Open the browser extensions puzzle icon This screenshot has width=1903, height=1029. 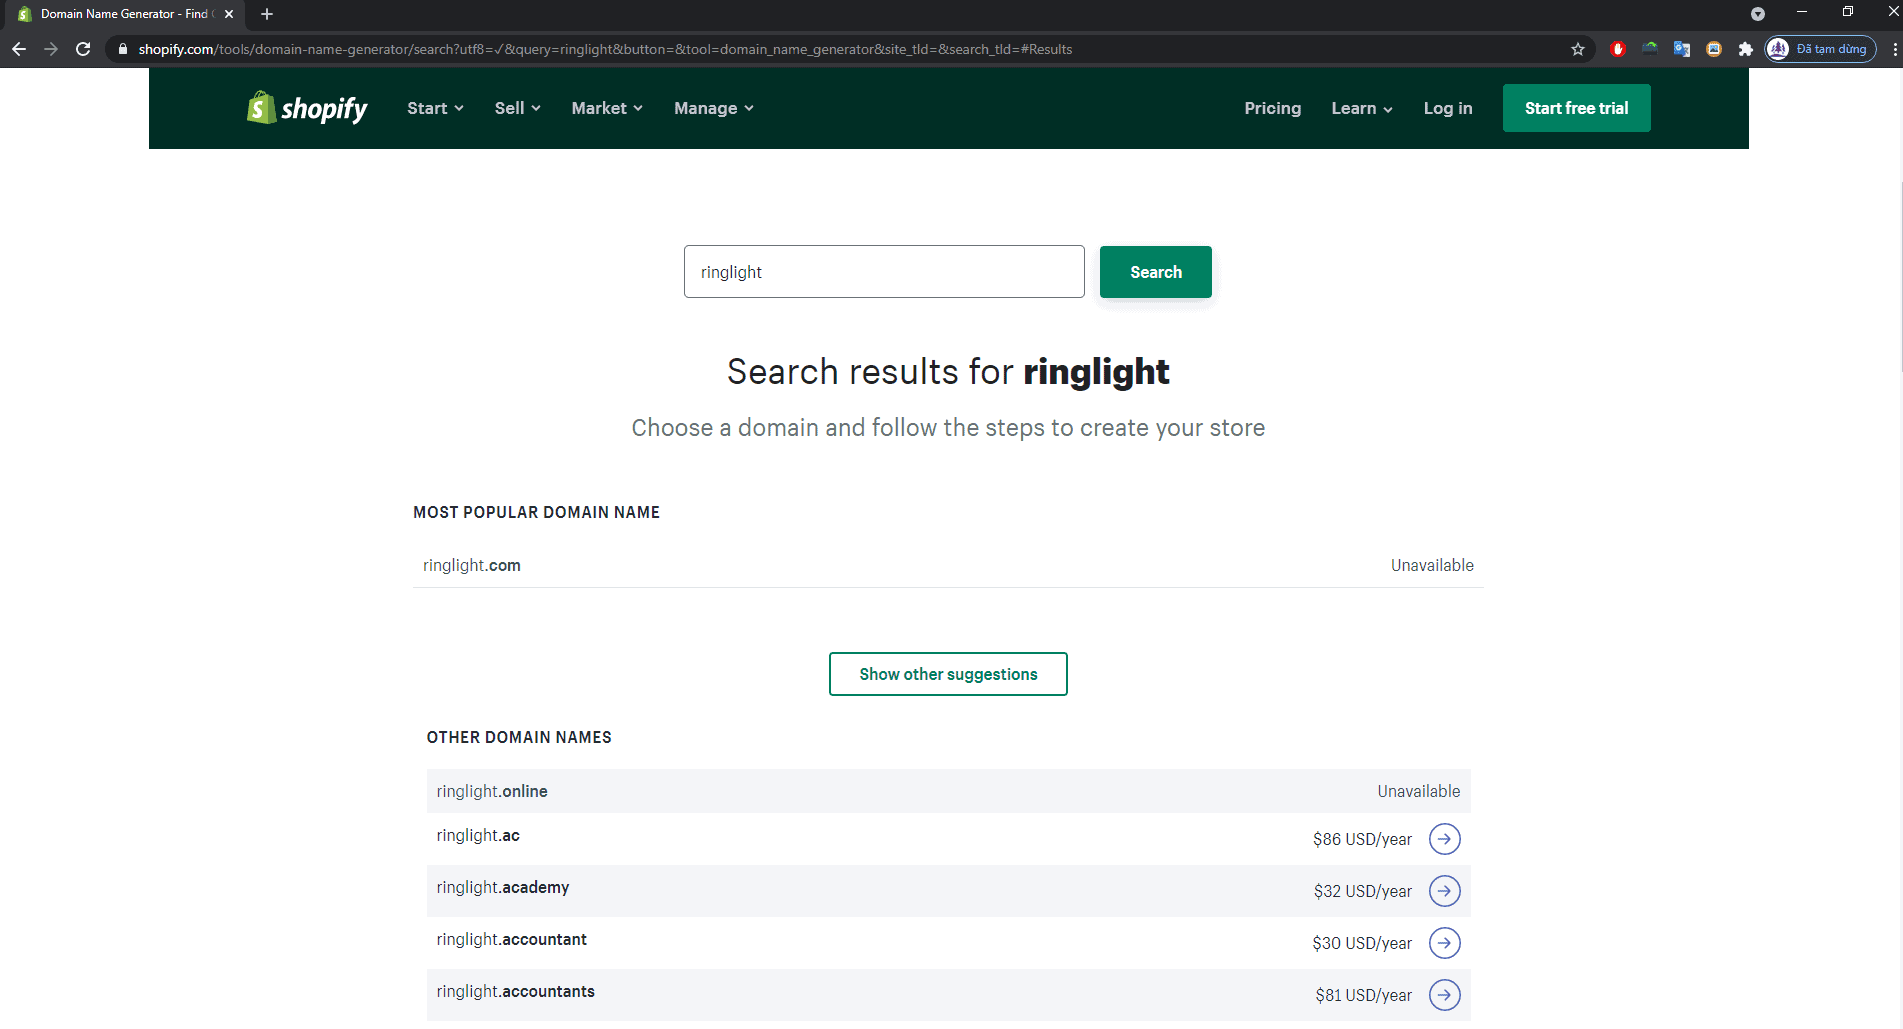pos(1746,49)
